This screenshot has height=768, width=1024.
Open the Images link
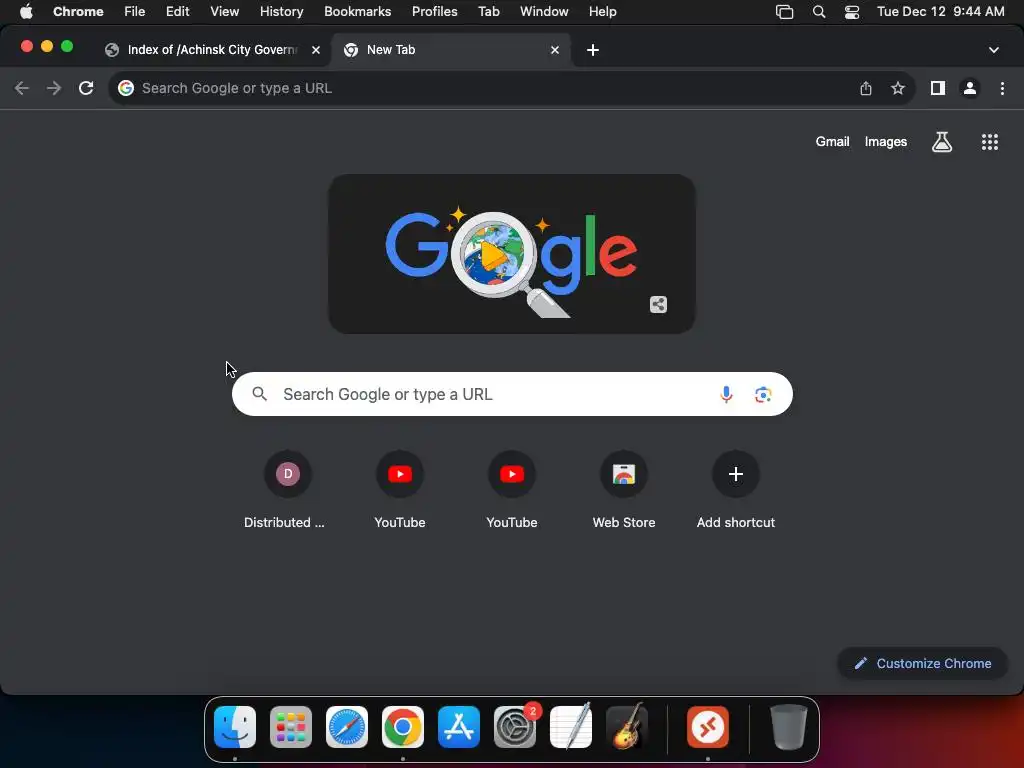click(x=886, y=142)
